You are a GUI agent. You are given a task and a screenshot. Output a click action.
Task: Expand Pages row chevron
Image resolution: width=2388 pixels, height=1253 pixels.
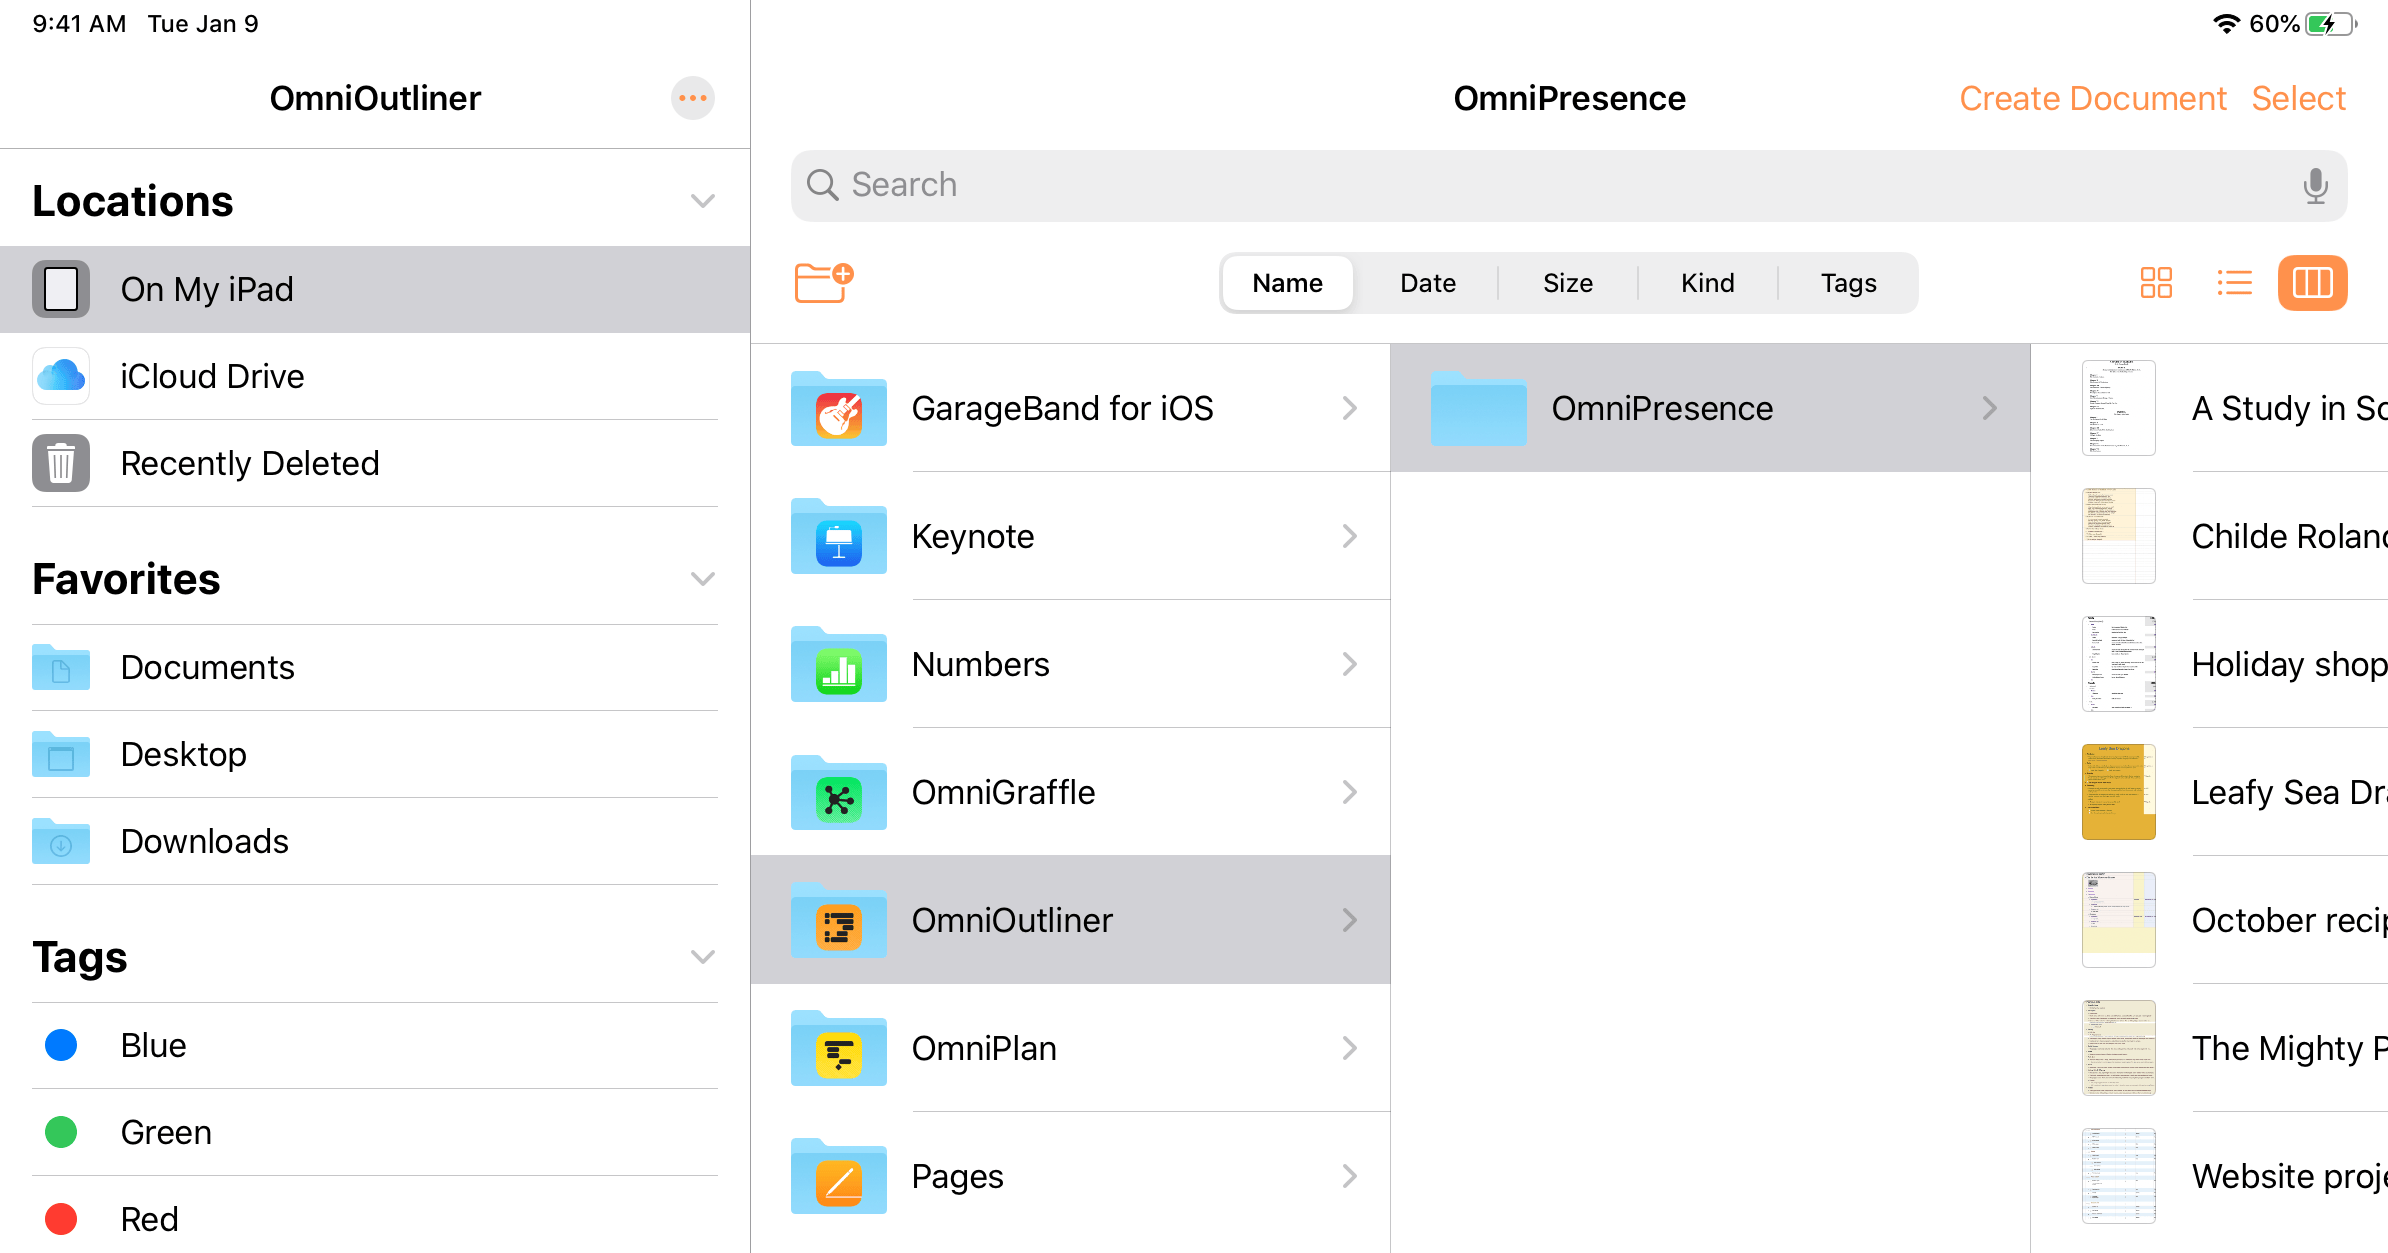tap(1349, 1176)
